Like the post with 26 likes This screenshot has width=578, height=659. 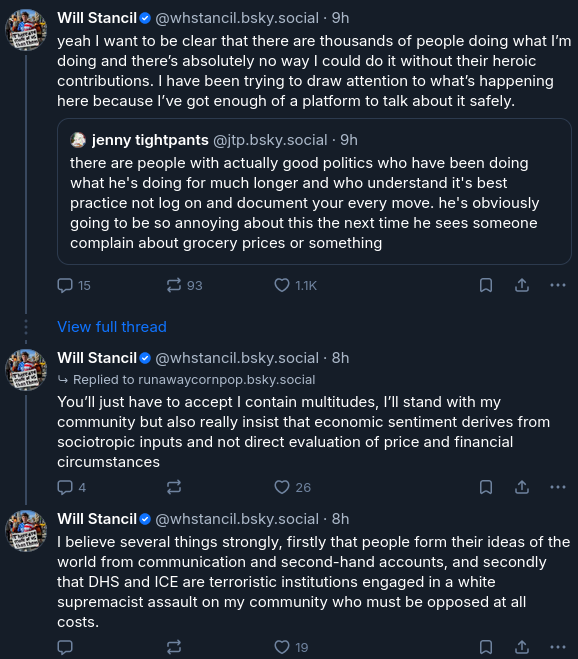(x=292, y=488)
